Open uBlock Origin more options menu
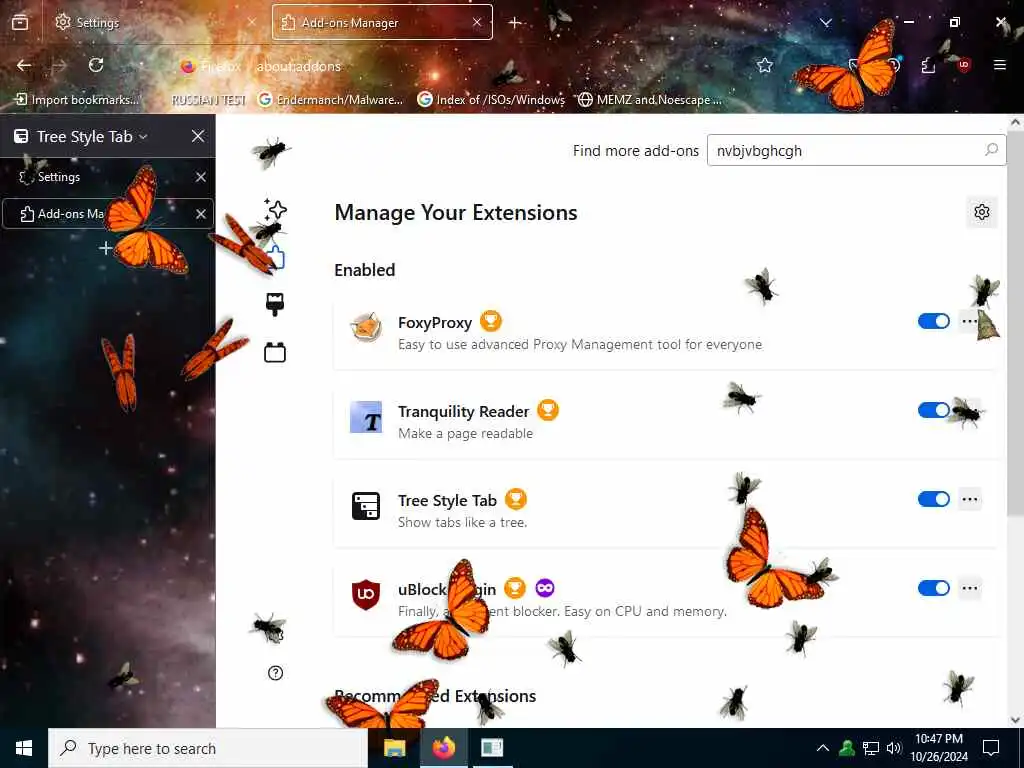 click(970, 588)
